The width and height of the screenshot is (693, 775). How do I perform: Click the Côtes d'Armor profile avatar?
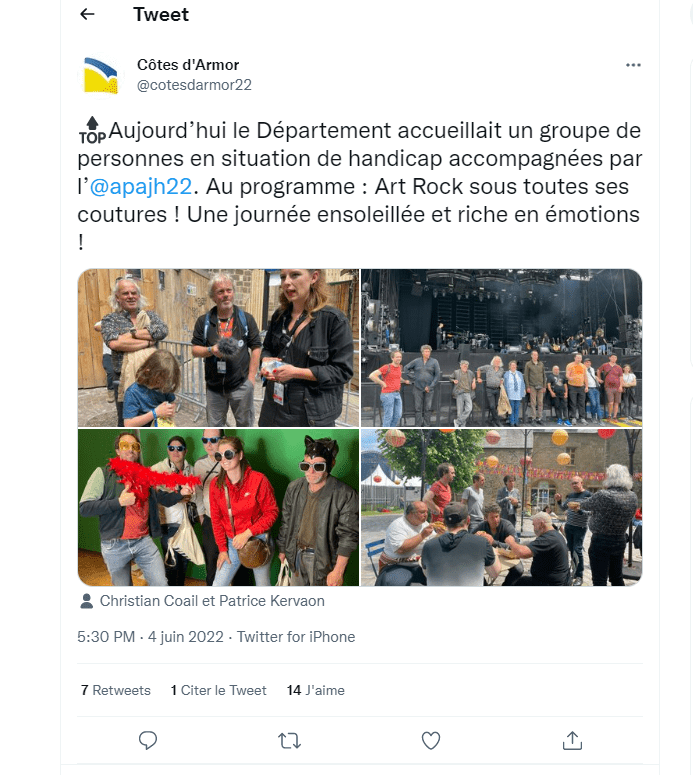100,75
